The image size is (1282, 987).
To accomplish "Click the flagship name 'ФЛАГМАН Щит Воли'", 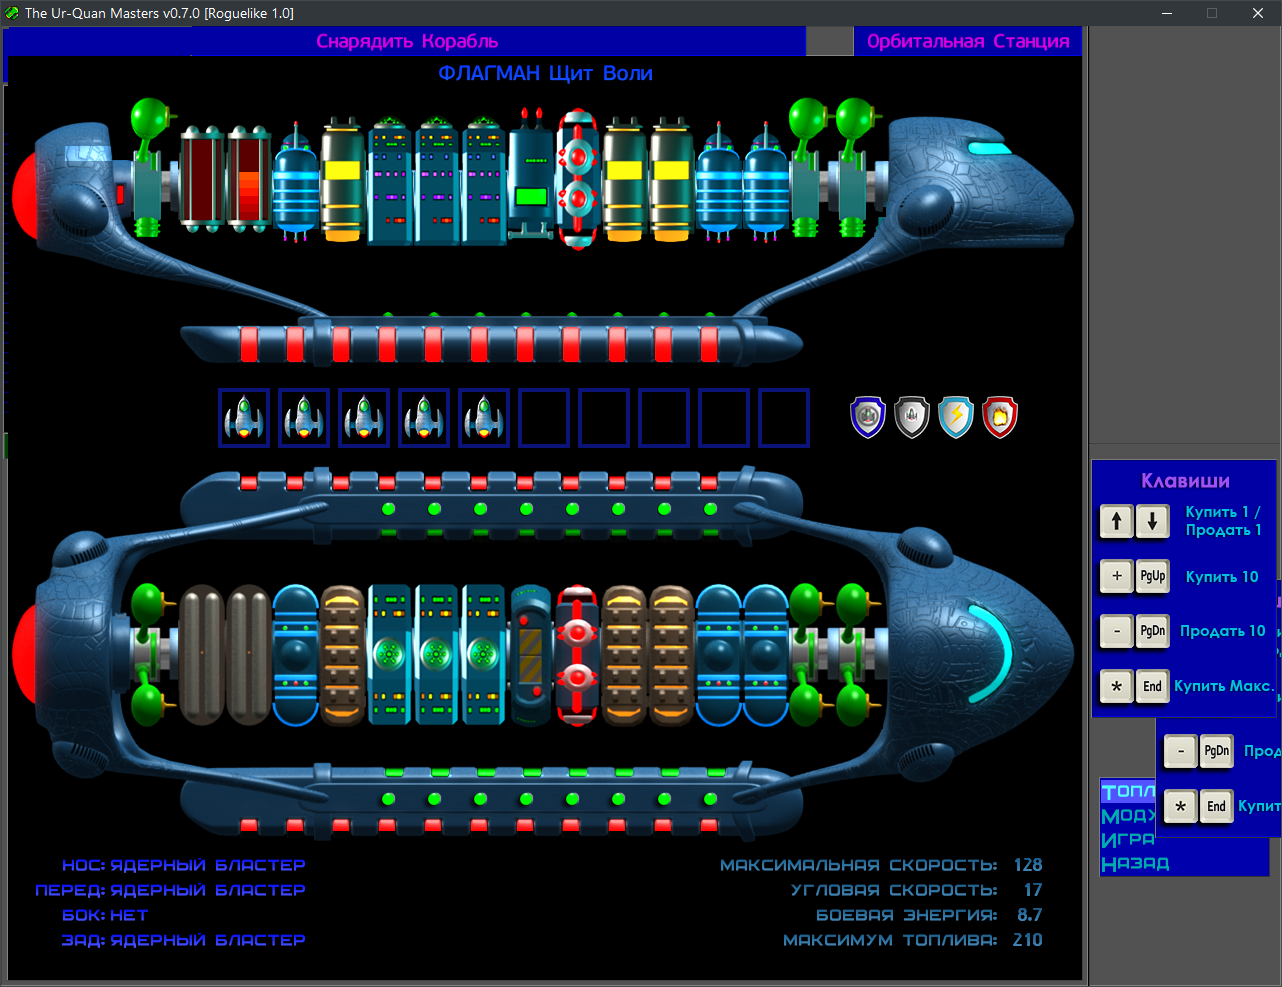I will click(x=545, y=73).
